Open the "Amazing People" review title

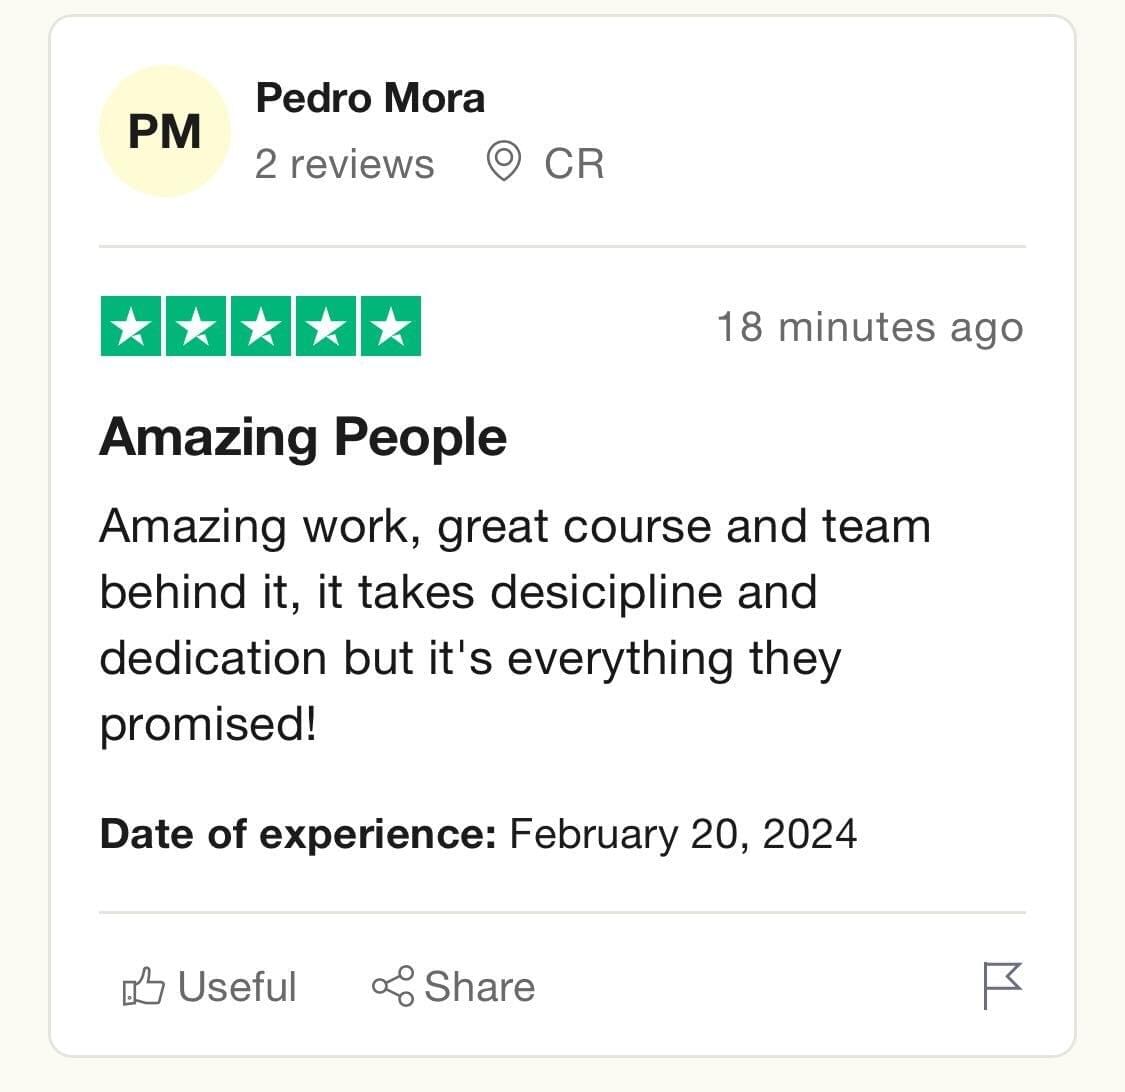pos(303,437)
